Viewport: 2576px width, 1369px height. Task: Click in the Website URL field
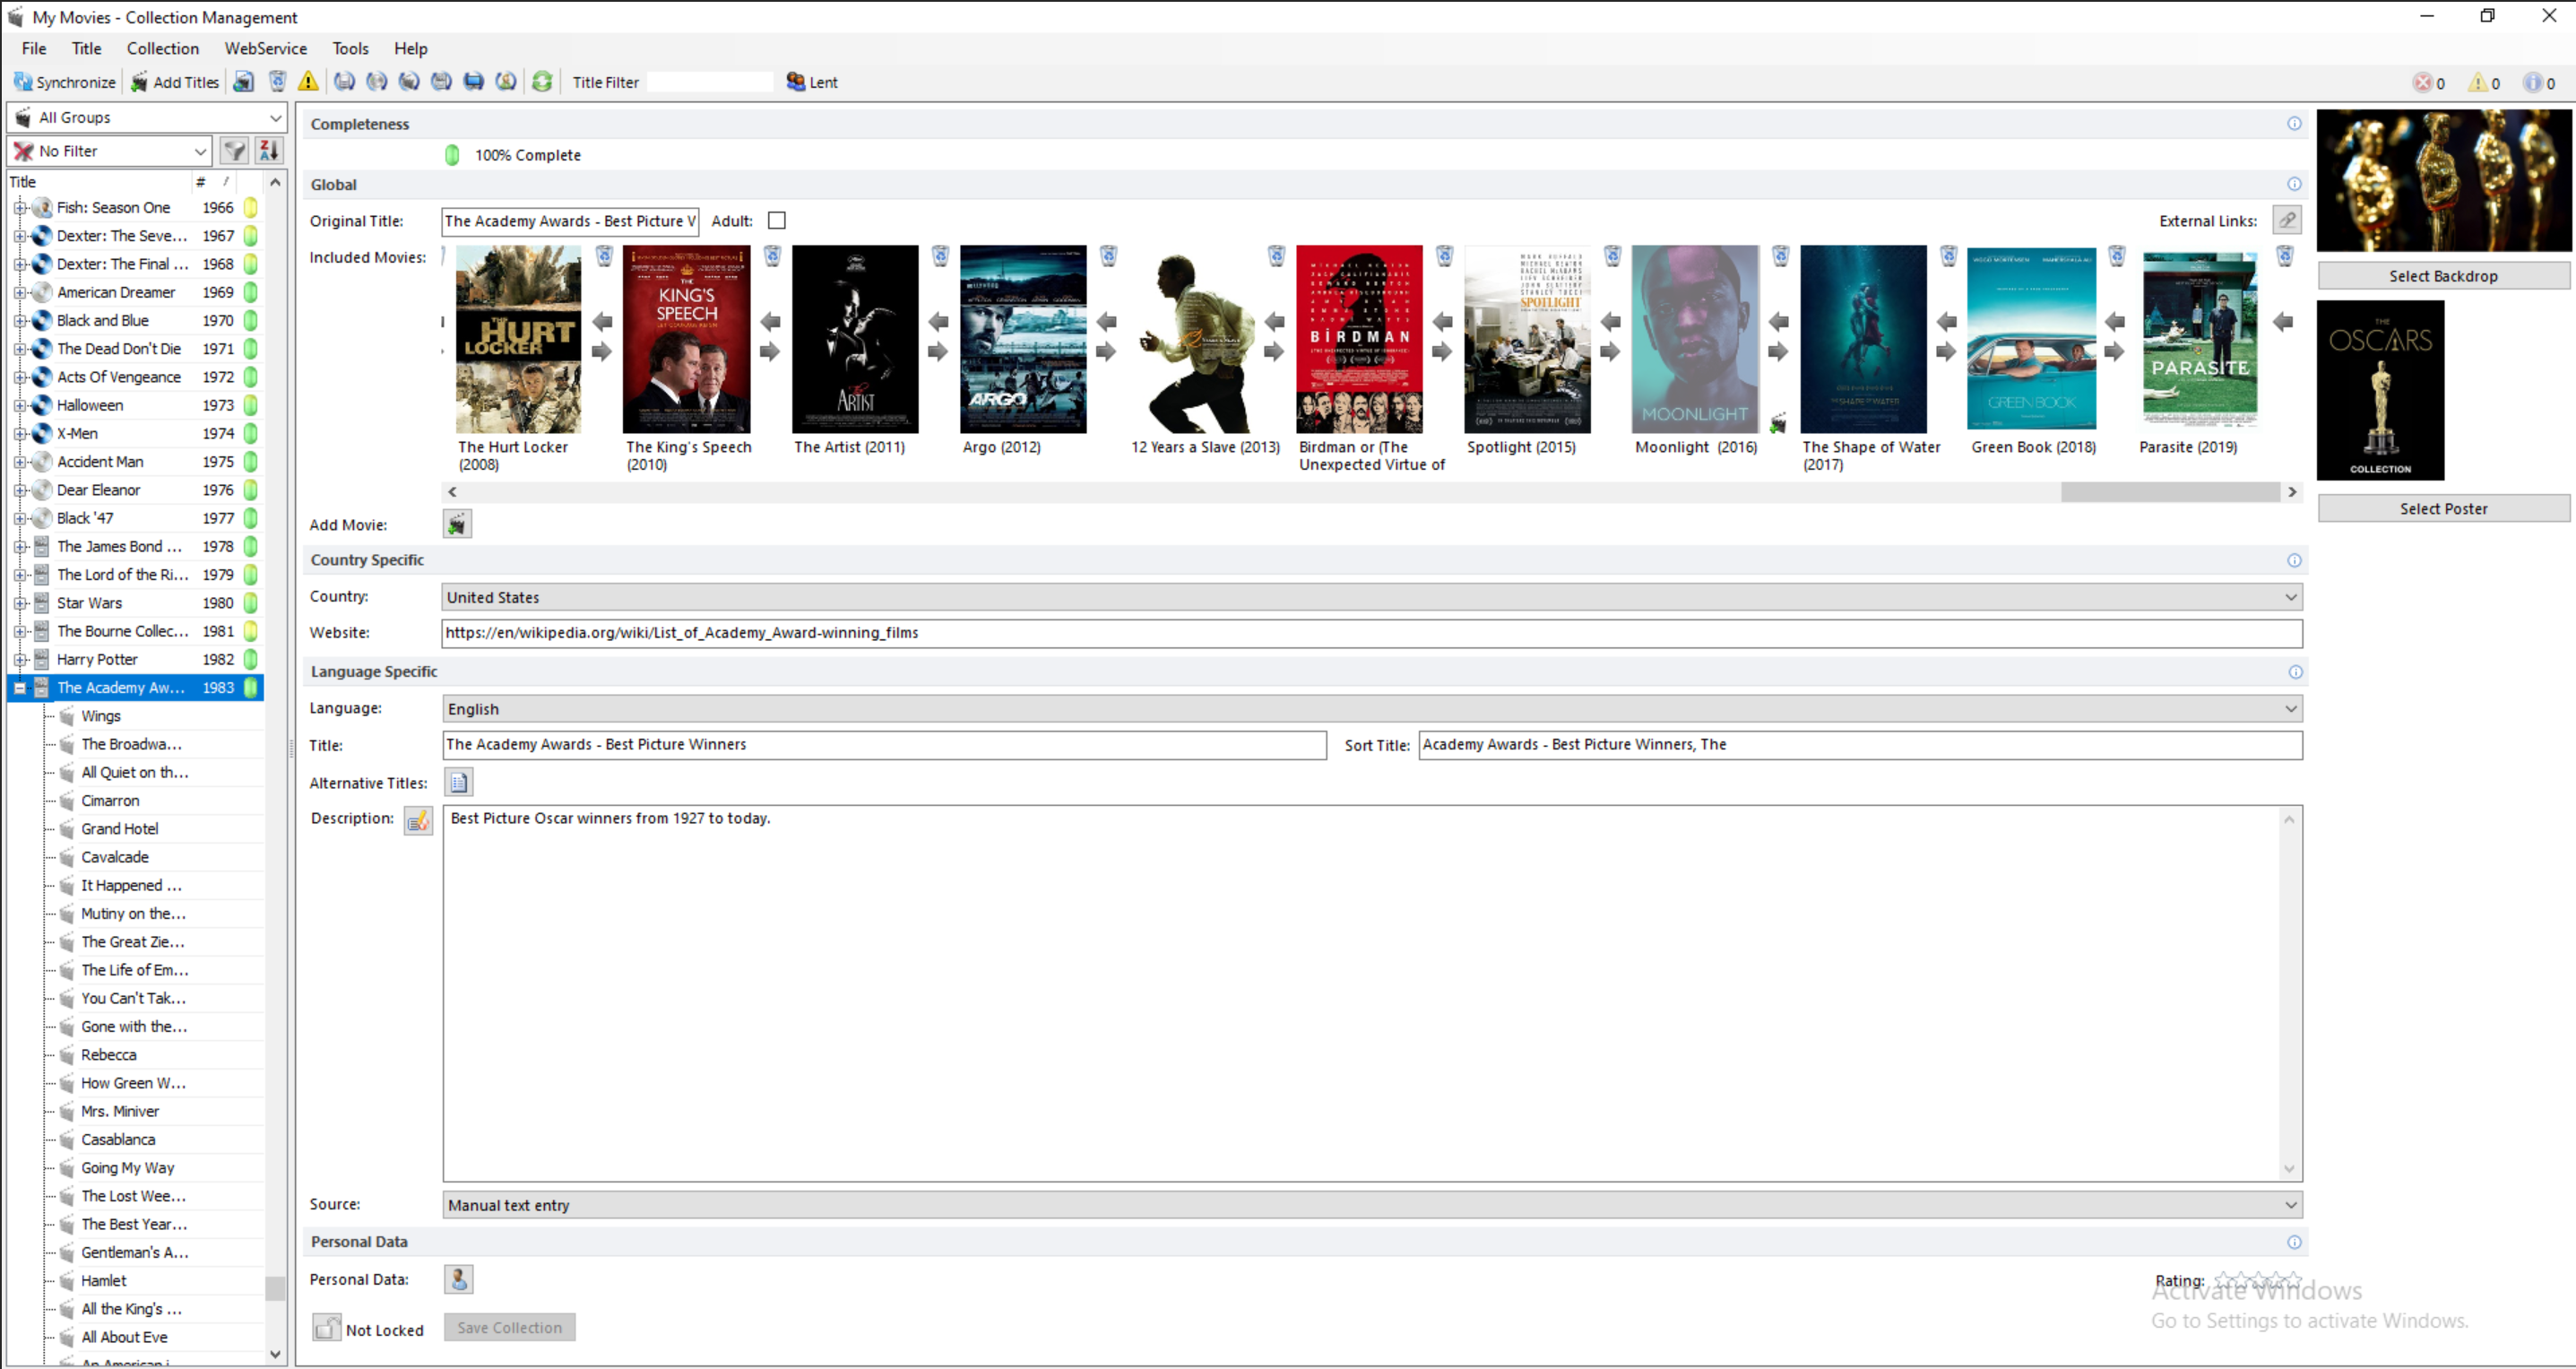[1372, 633]
